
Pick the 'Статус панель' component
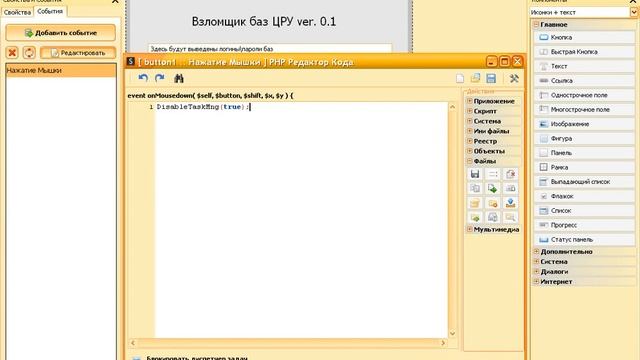tap(584, 240)
